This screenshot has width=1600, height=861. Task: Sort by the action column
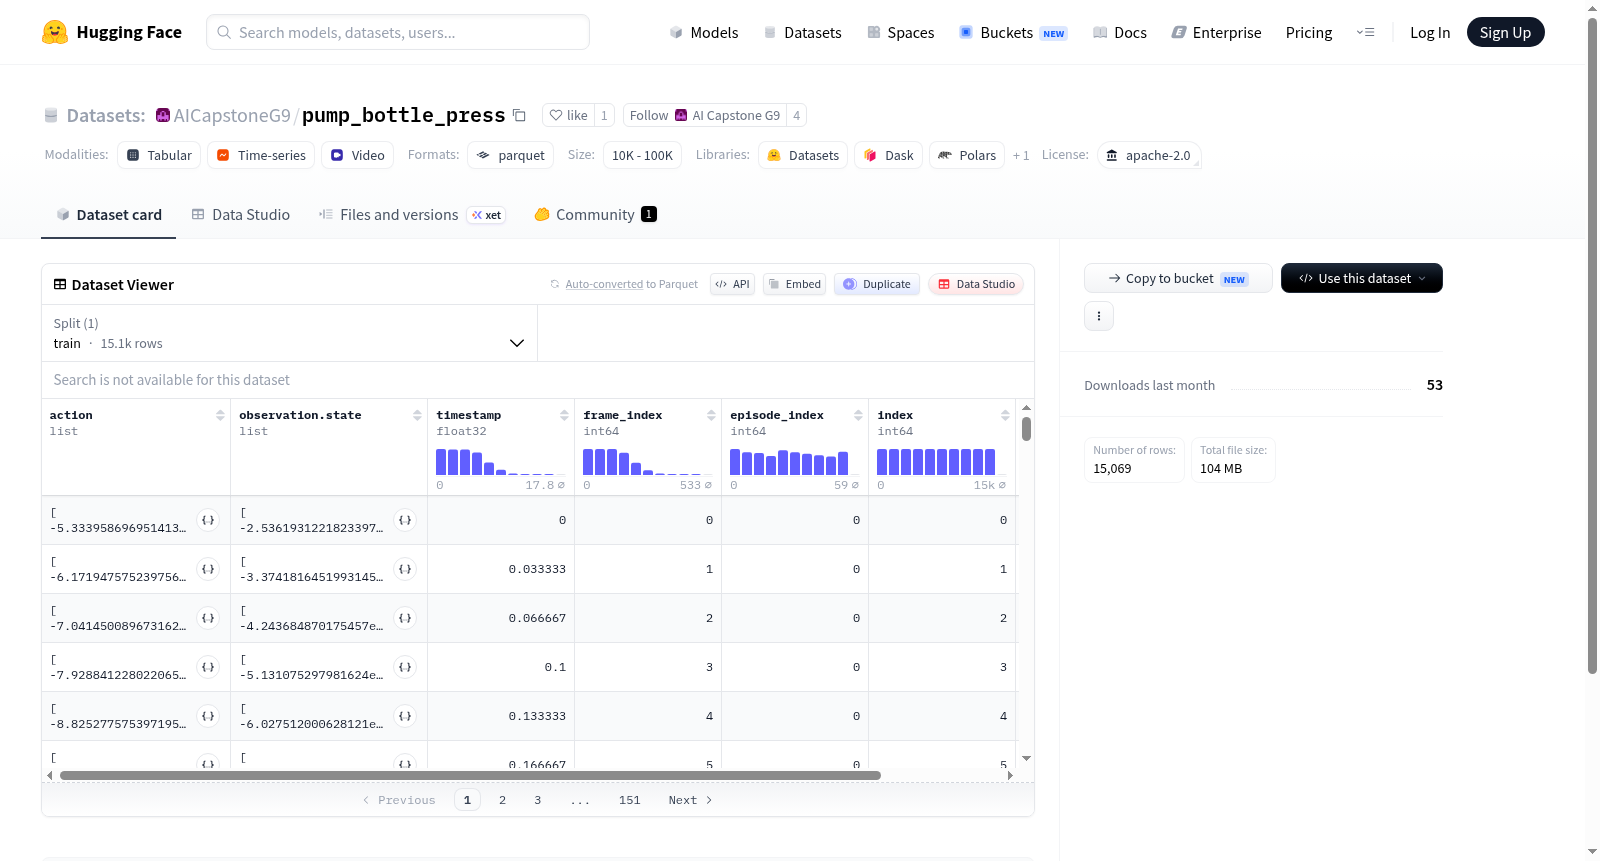(x=220, y=415)
